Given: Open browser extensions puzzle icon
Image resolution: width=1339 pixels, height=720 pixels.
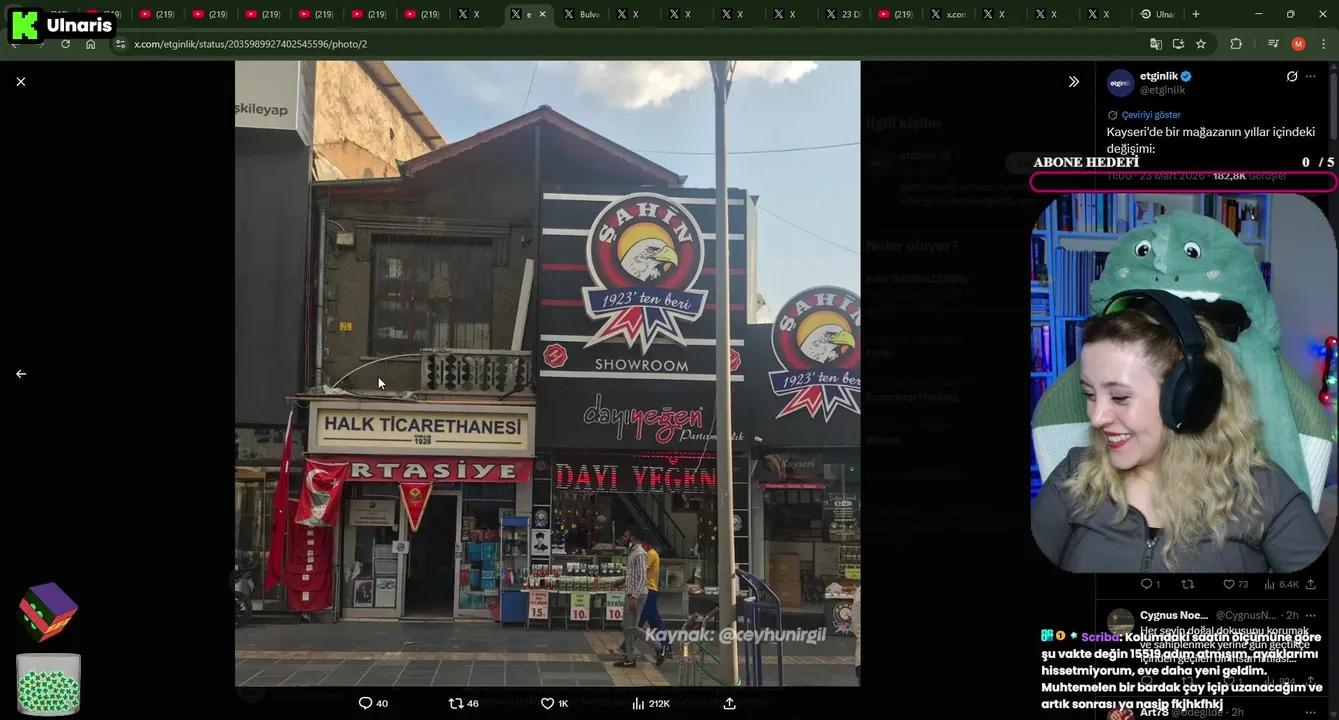Looking at the screenshot, I should pos(1236,44).
